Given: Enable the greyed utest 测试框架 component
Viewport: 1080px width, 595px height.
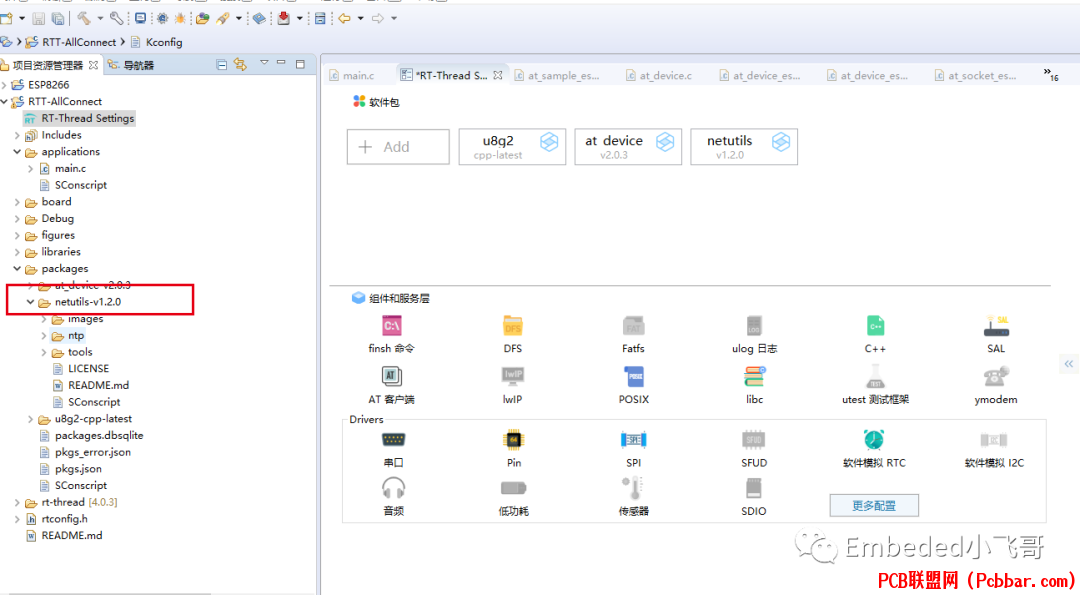Looking at the screenshot, I should (x=875, y=376).
